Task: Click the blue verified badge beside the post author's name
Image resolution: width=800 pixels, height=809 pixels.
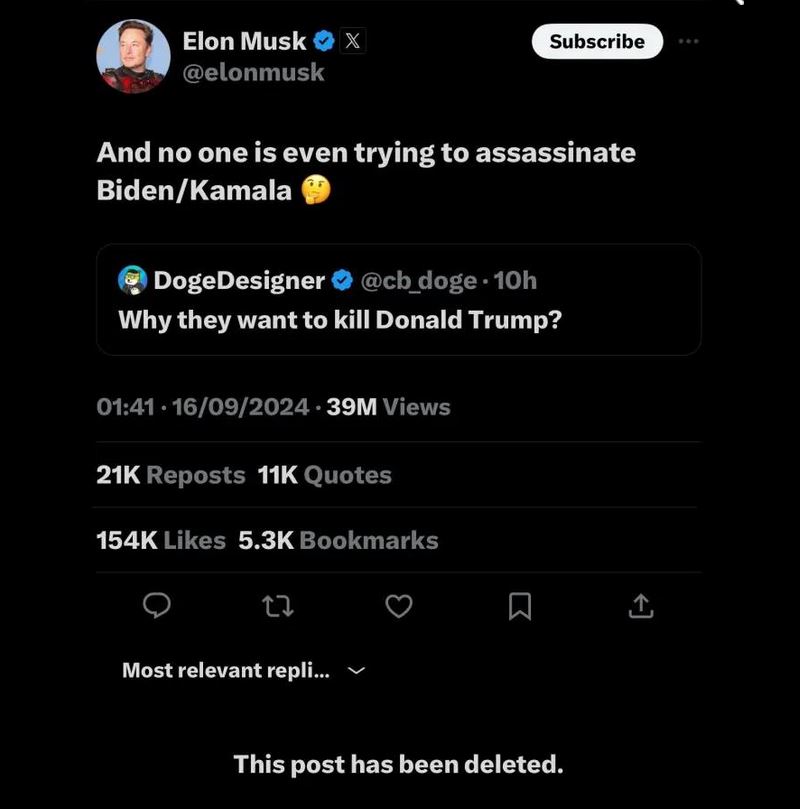Action: pyautogui.click(x=324, y=41)
